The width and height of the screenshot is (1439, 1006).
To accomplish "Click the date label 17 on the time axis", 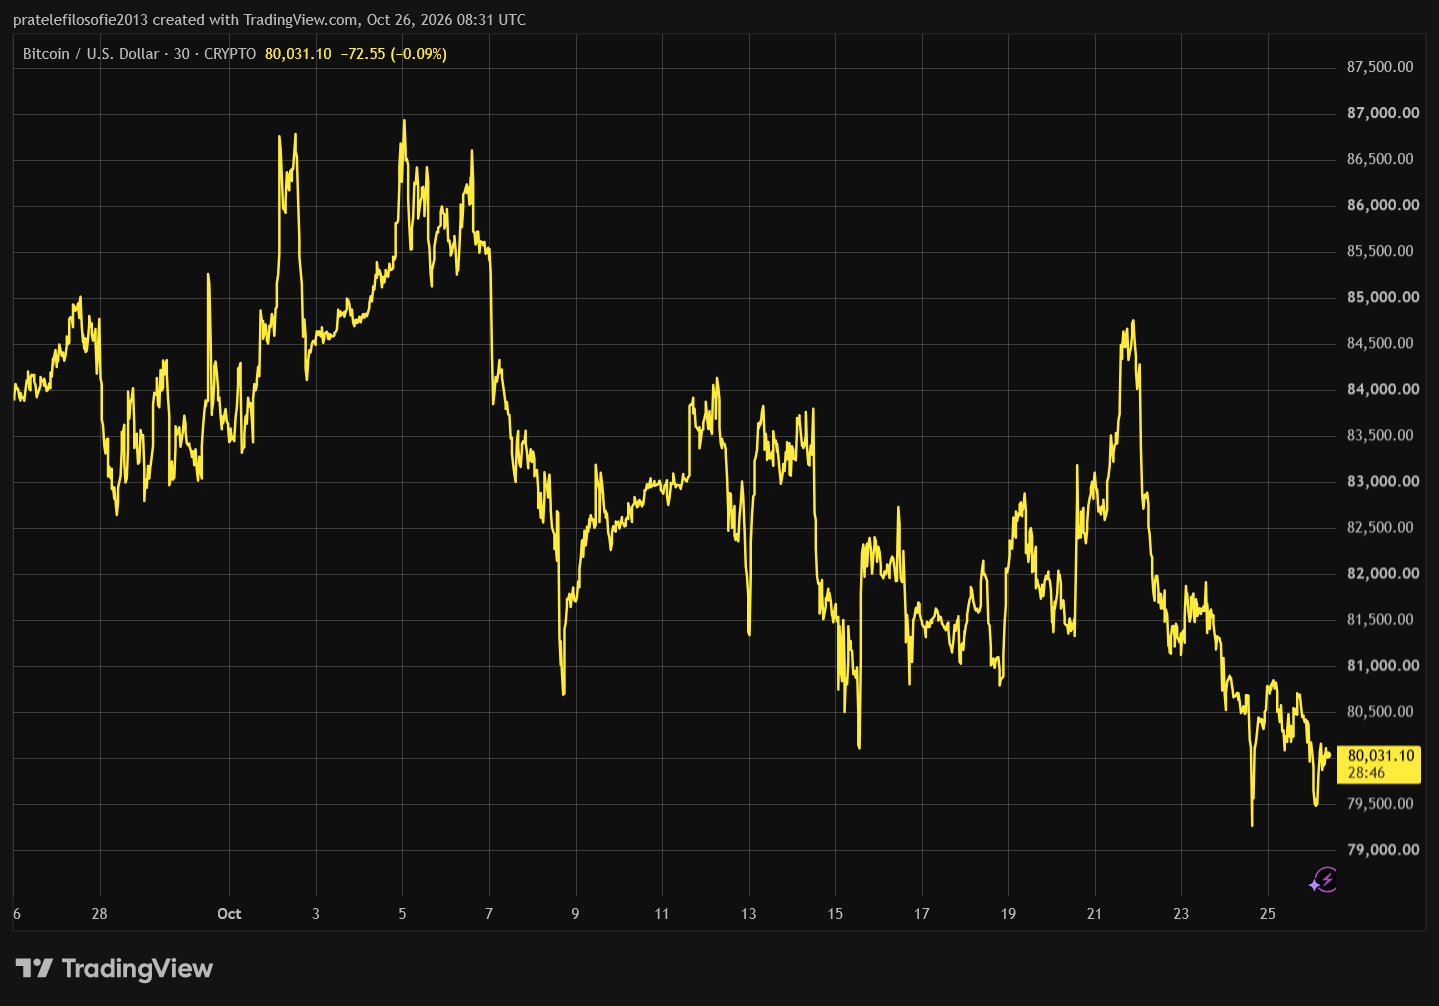I will pos(922,914).
